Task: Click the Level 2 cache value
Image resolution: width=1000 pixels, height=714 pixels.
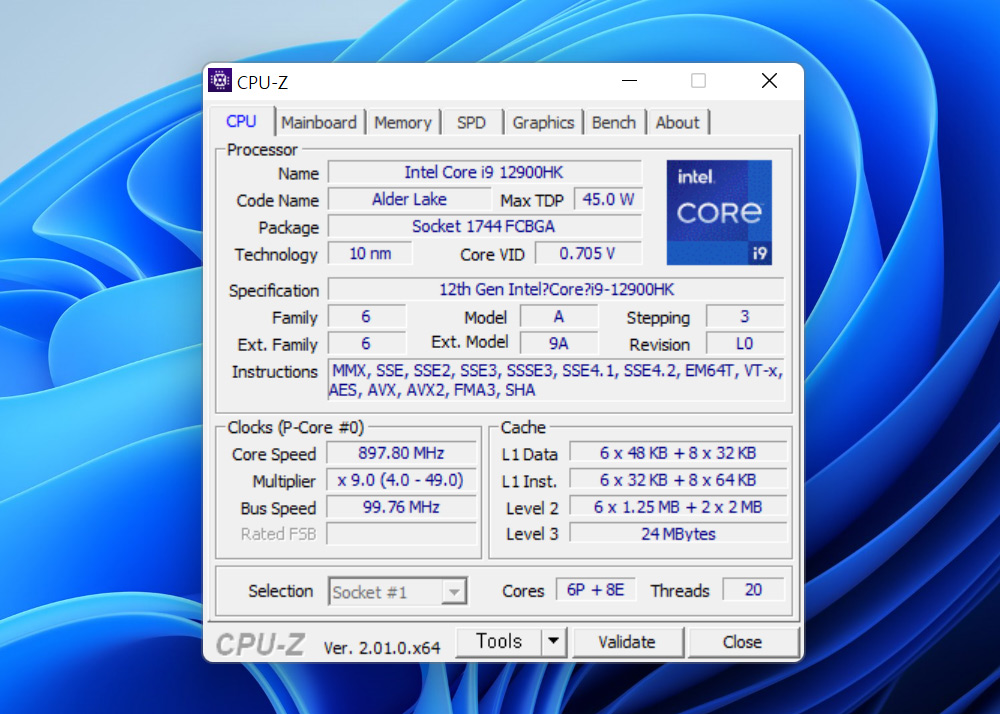Action: 678,507
